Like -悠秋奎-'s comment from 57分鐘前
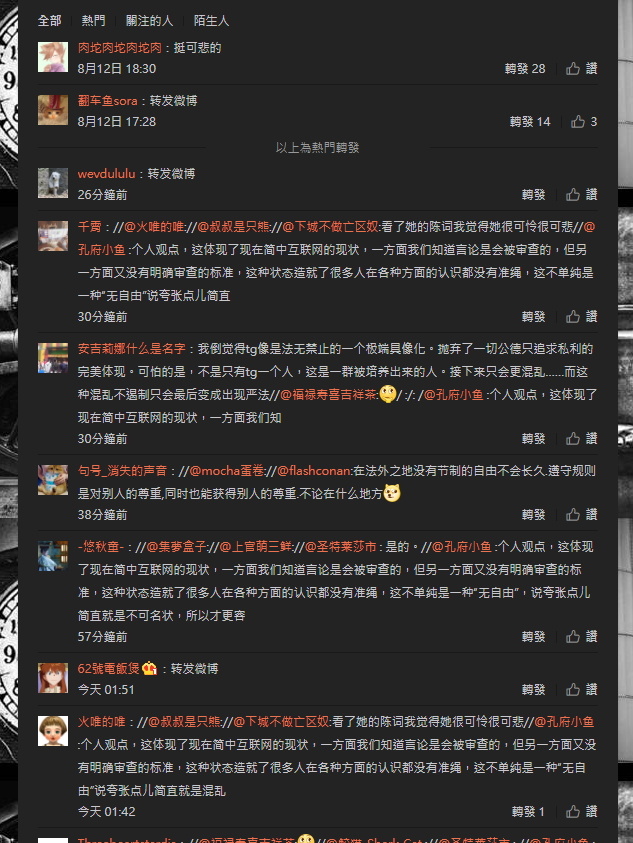633x843 pixels. click(581, 637)
